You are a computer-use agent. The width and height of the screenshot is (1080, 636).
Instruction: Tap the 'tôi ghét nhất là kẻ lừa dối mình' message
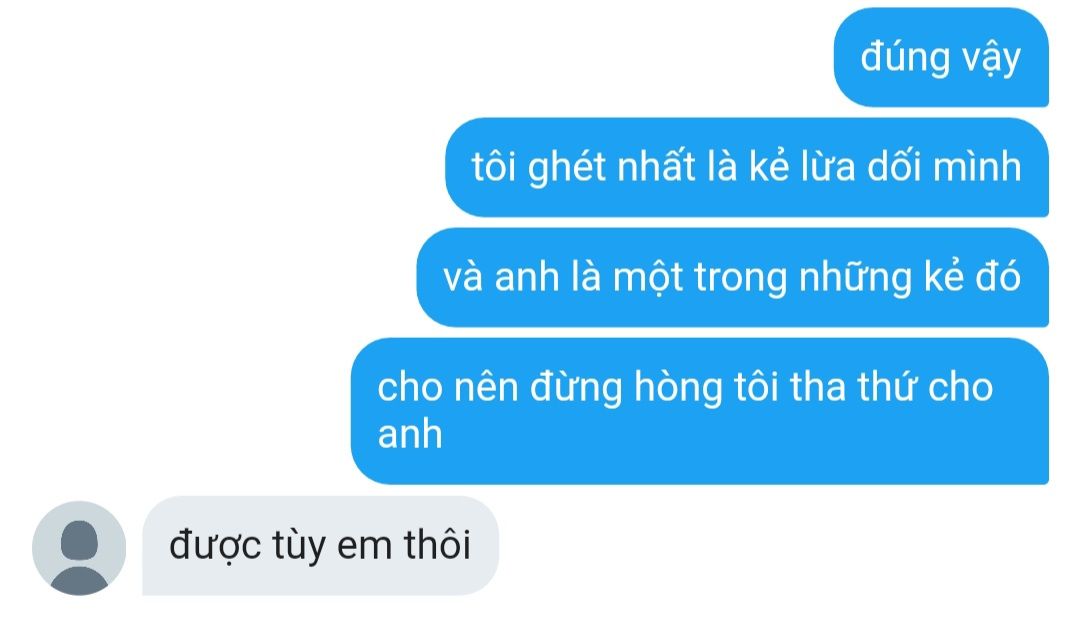coord(747,167)
